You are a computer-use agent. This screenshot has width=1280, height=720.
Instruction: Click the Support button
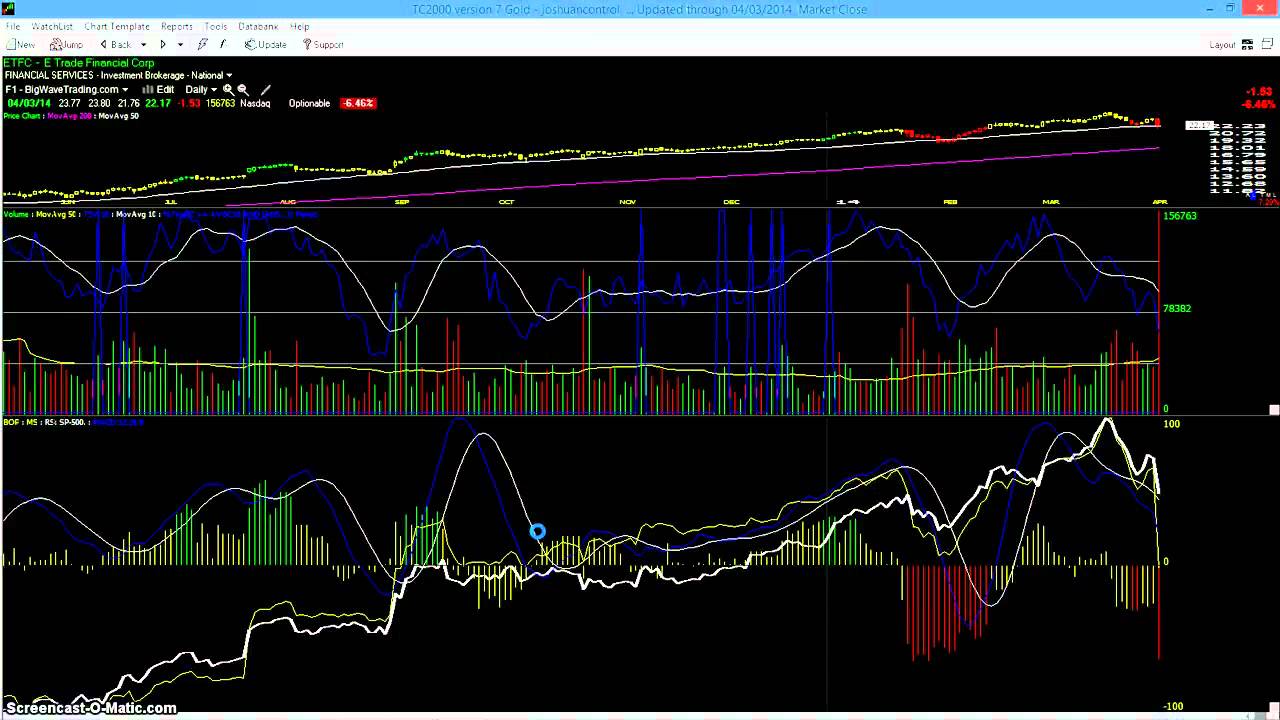[323, 44]
